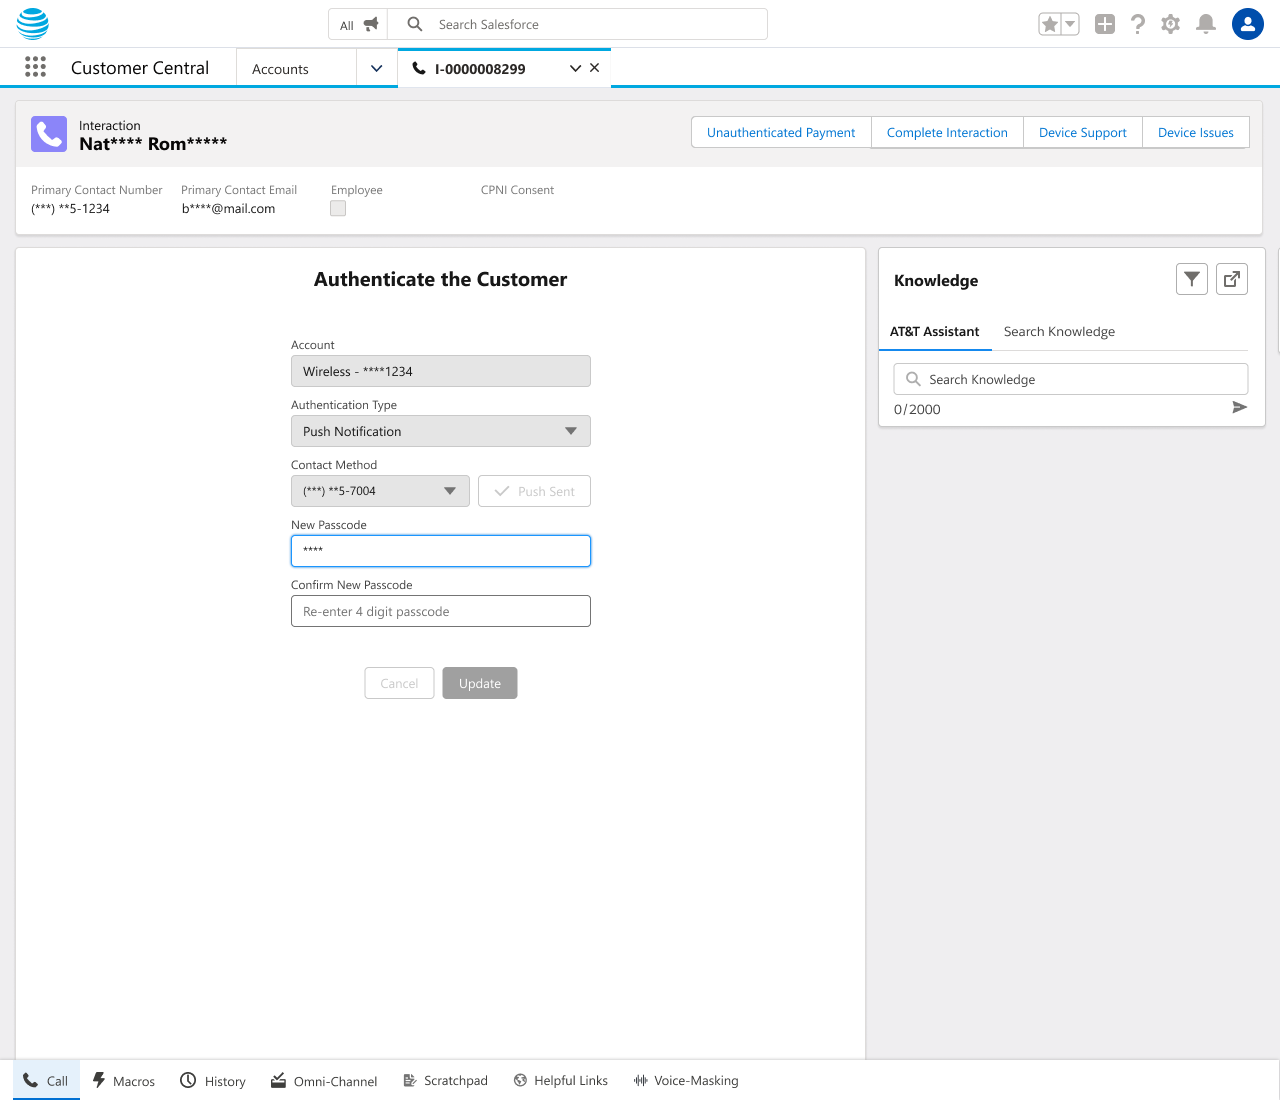Switch to the Search Knowledge tab
Viewport: 1280px width, 1100px height.
(1059, 331)
